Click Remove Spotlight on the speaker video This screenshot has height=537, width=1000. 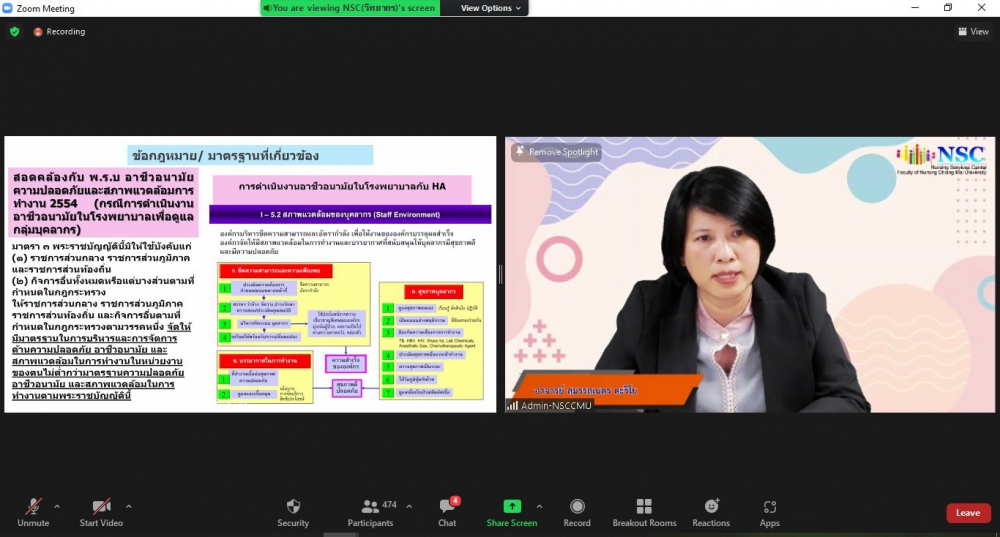click(x=557, y=152)
